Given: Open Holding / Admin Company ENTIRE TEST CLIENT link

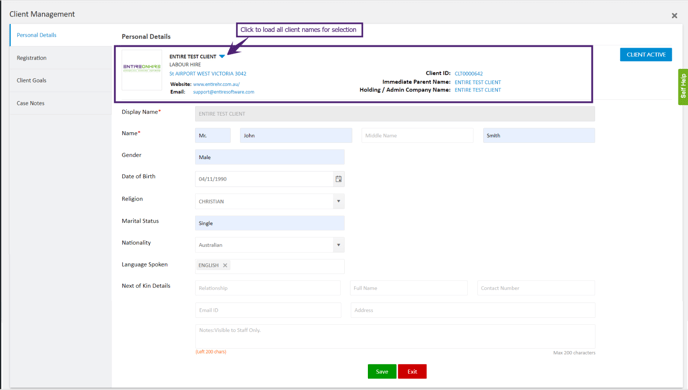Looking at the screenshot, I should click(x=477, y=90).
